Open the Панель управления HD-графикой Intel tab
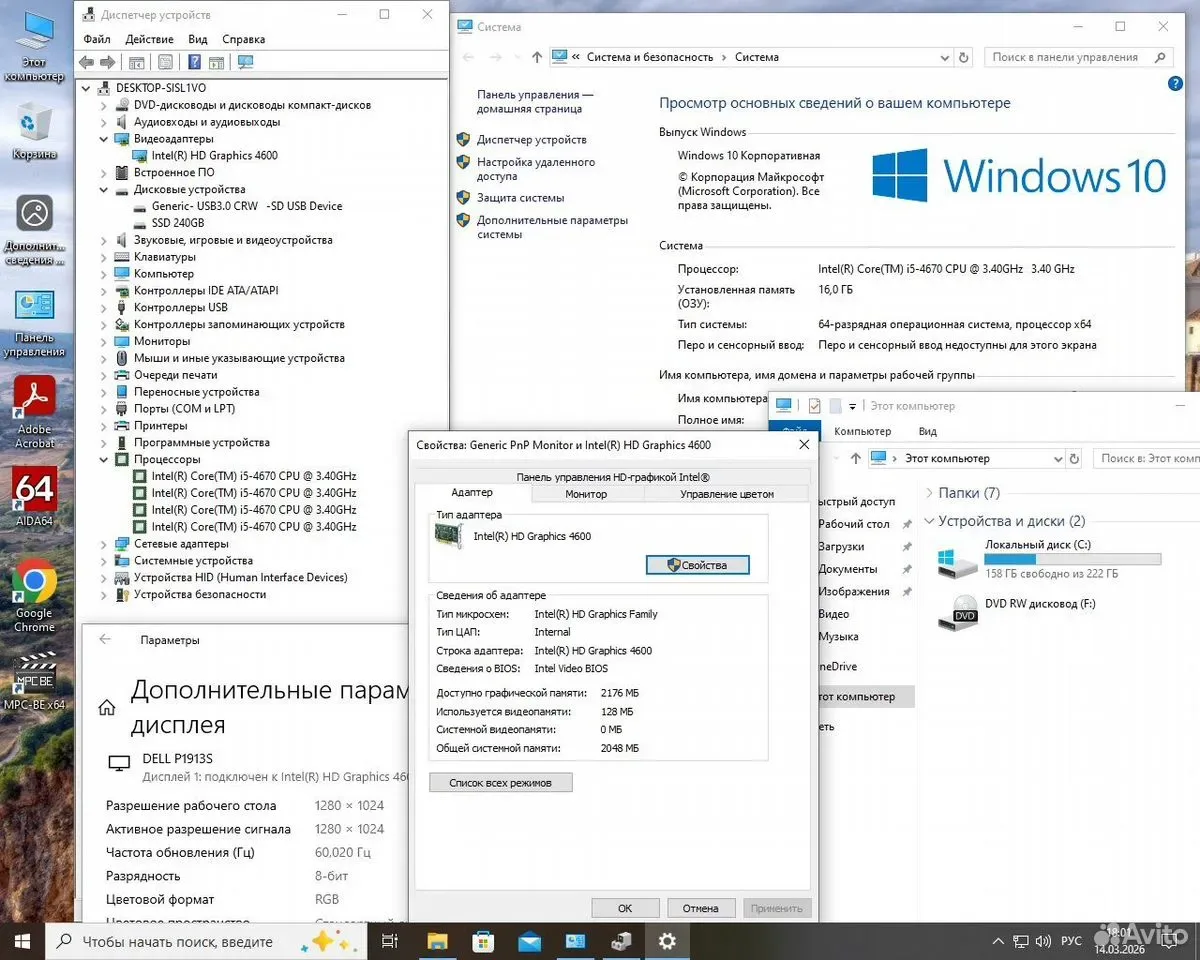The image size is (1200, 960). pyautogui.click(x=613, y=477)
